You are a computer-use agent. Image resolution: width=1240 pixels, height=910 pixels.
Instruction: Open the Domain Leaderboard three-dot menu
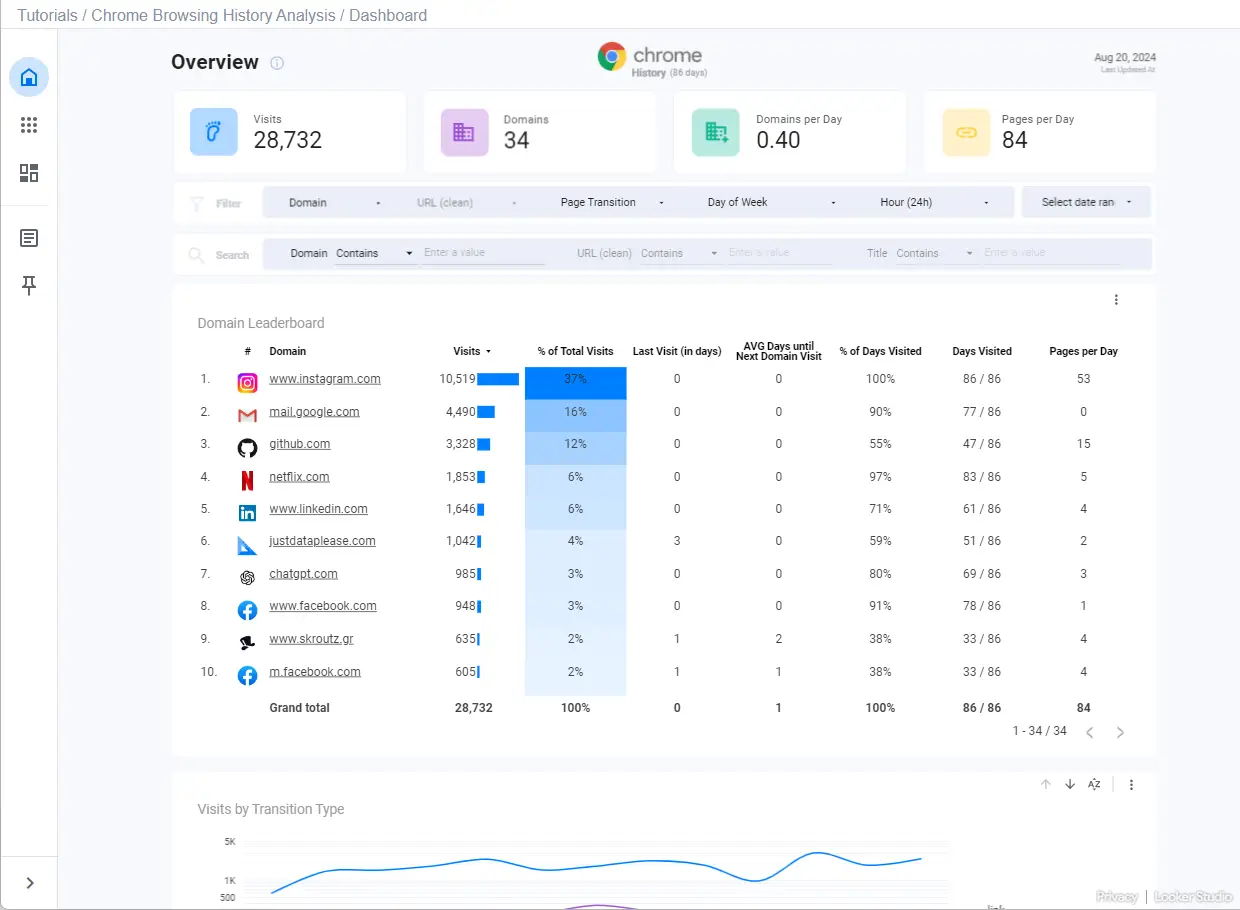coord(1116,300)
